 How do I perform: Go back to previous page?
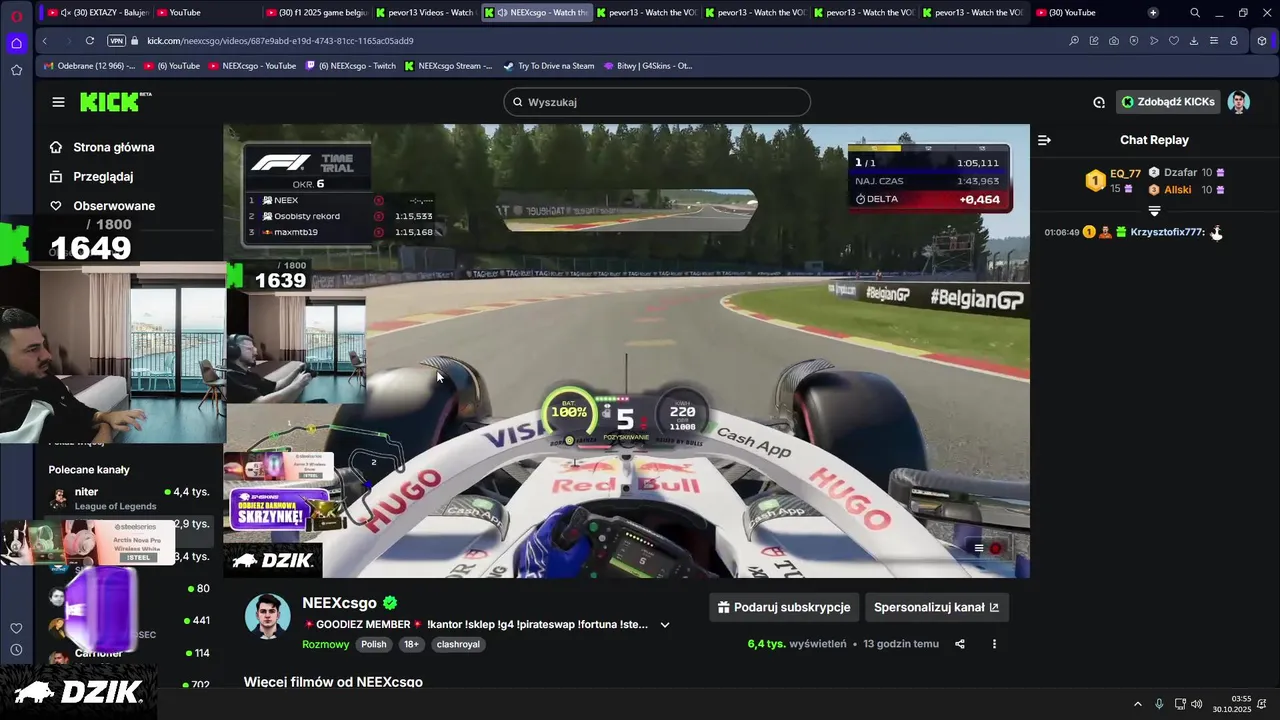coord(44,41)
